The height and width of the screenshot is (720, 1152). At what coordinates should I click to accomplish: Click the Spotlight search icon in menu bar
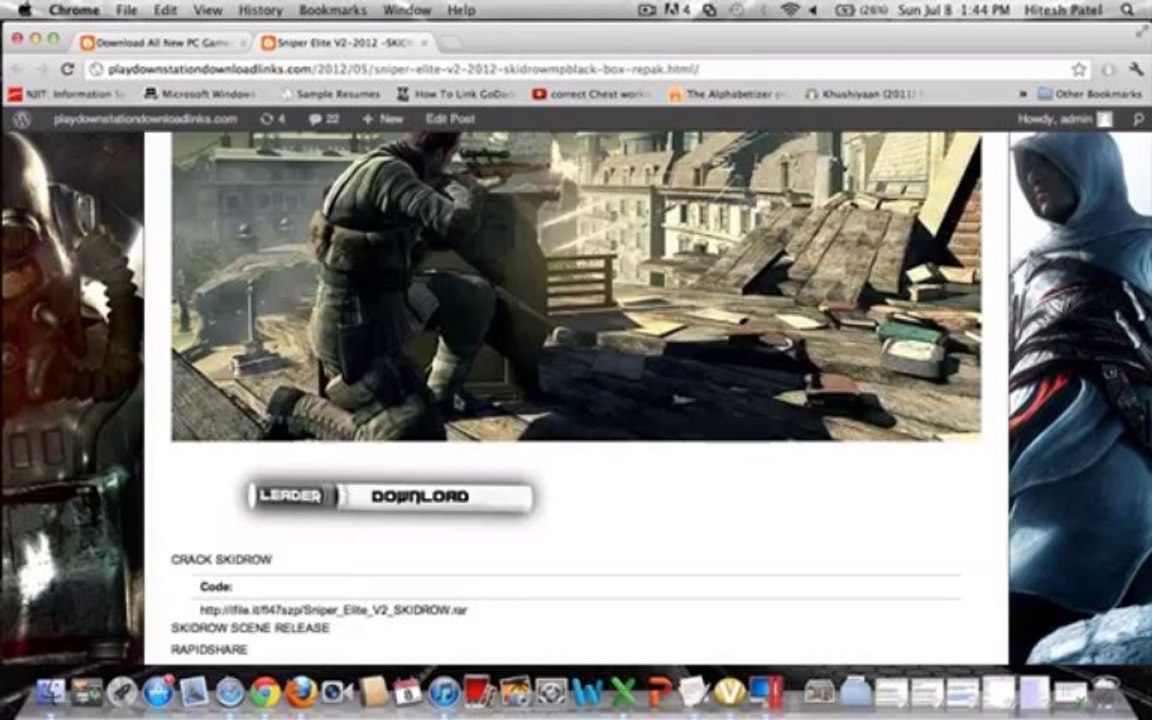1127,10
